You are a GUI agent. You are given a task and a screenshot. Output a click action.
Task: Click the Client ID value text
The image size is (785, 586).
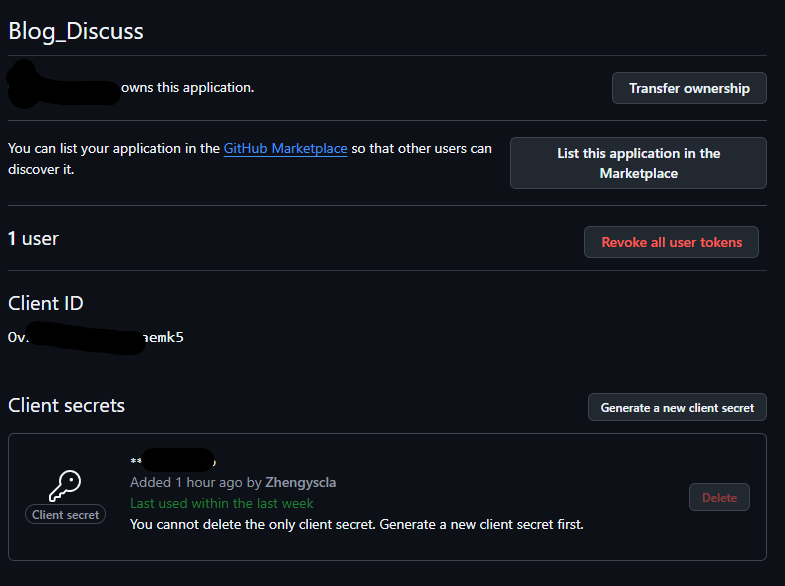pyautogui.click(x=95, y=338)
